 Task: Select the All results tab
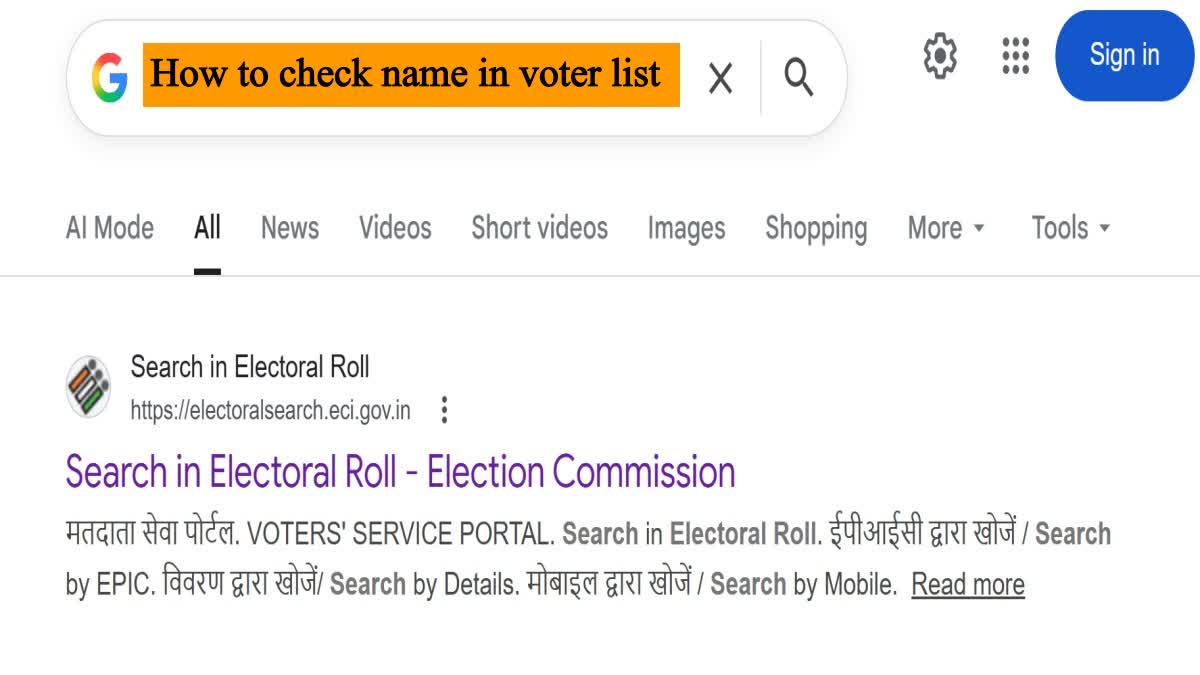tap(207, 229)
